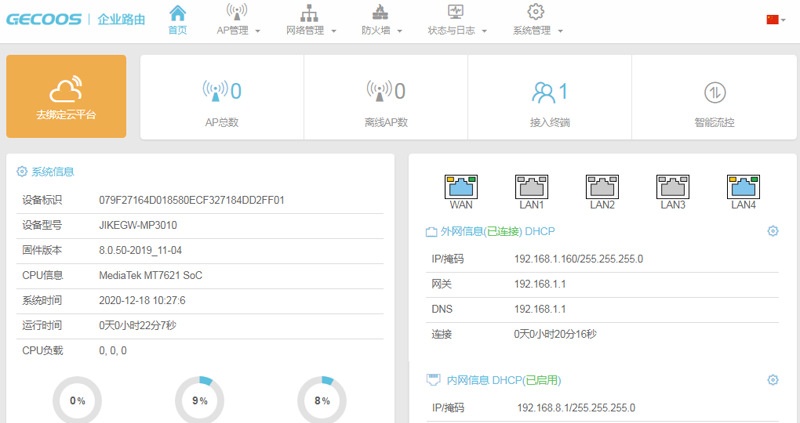The width and height of the screenshot is (800, 423).
Task: Click the LAN2 port icon
Action: (x=601, y=185)
